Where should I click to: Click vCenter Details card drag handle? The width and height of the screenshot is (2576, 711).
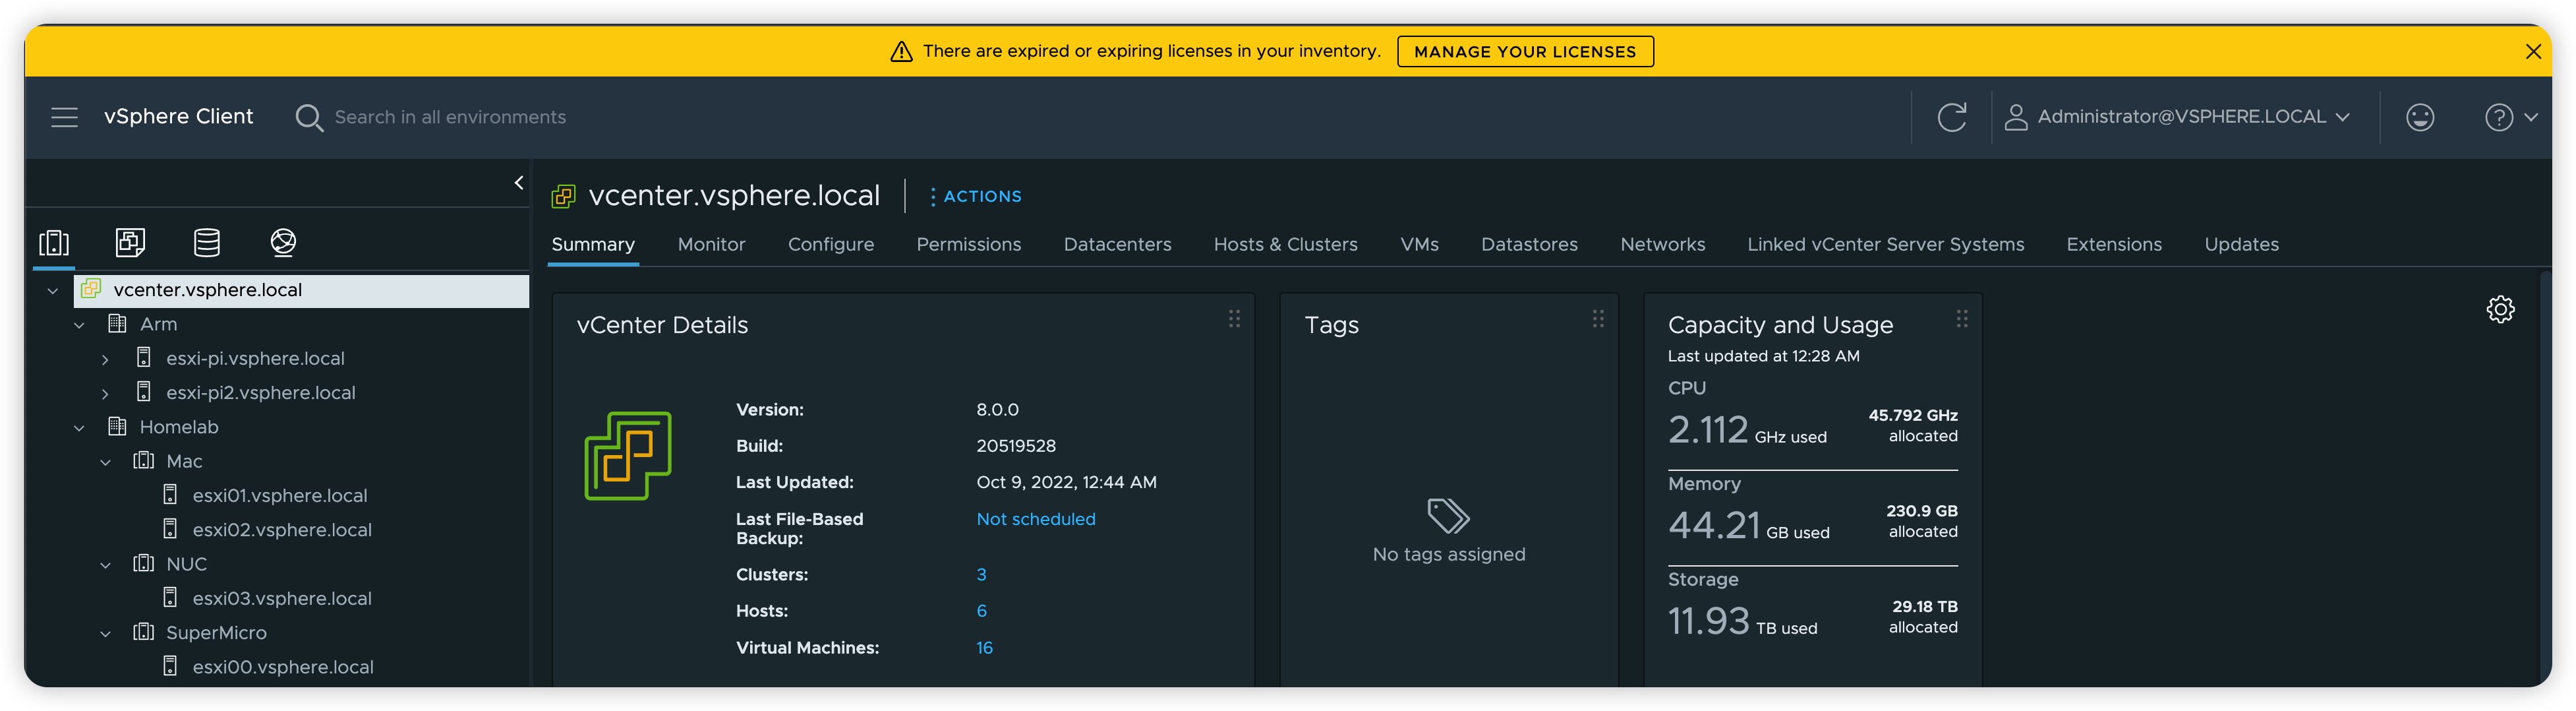1234,318
